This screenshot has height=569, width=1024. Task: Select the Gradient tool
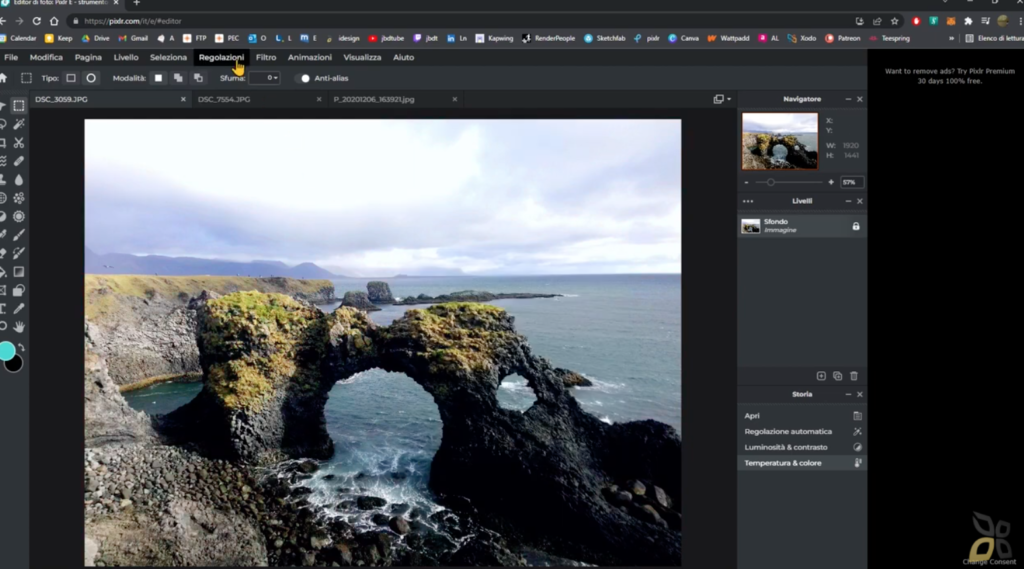pos(19,272)
